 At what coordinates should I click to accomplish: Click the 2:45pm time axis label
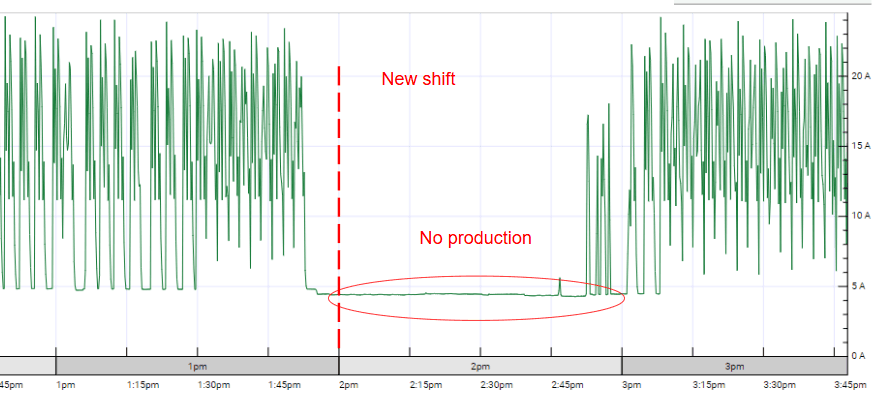[568, 385]
